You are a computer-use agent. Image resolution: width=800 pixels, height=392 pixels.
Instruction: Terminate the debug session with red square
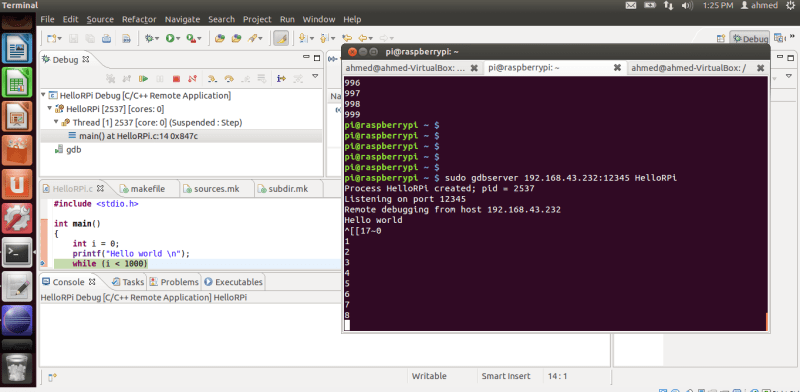tap(176, 79)
